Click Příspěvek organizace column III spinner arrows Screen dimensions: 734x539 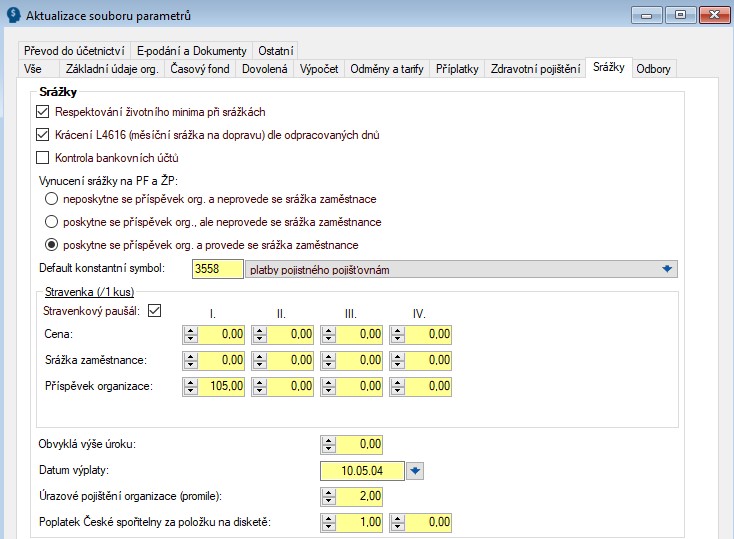tap(329, 386)
